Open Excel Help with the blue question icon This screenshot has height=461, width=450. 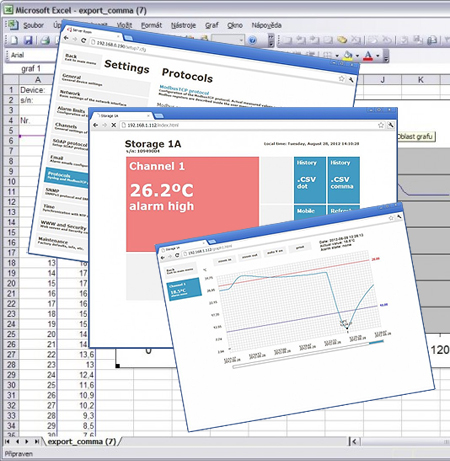(253, 40)
